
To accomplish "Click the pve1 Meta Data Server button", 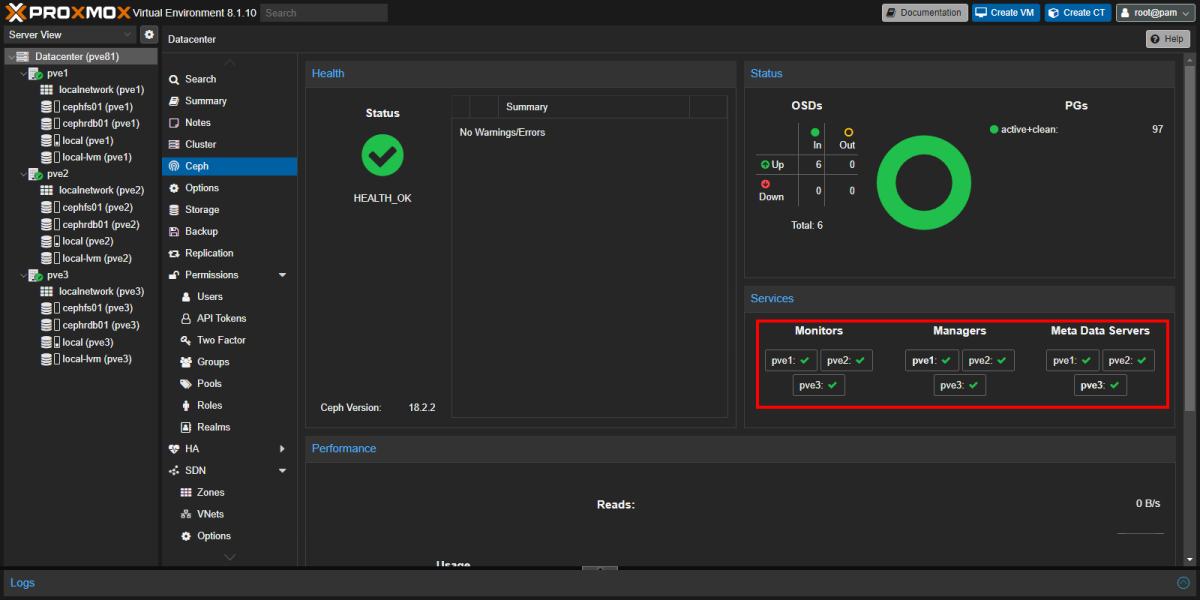I will tap(1073, 360).
